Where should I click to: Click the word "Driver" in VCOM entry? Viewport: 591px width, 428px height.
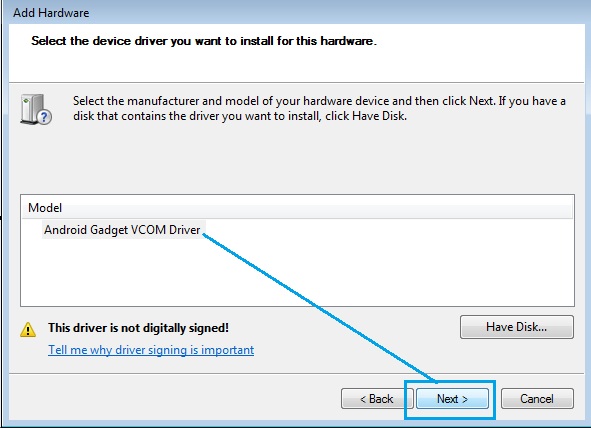184,230
